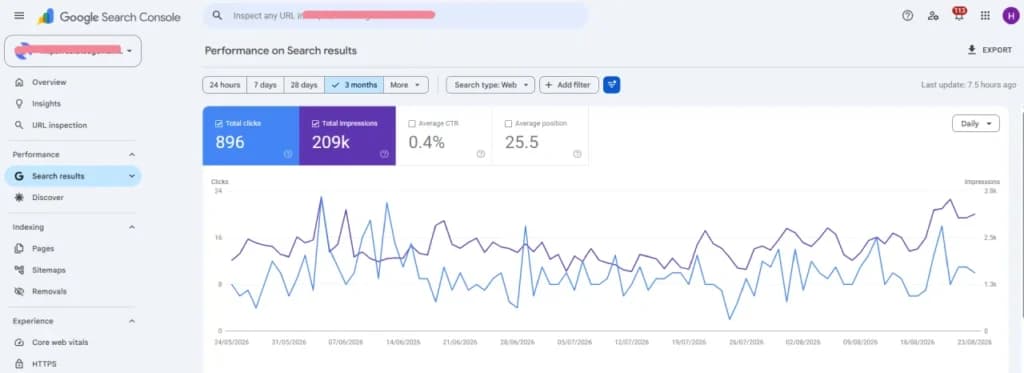Click the URL inspection magnifier icon

[x=19, y=125]
